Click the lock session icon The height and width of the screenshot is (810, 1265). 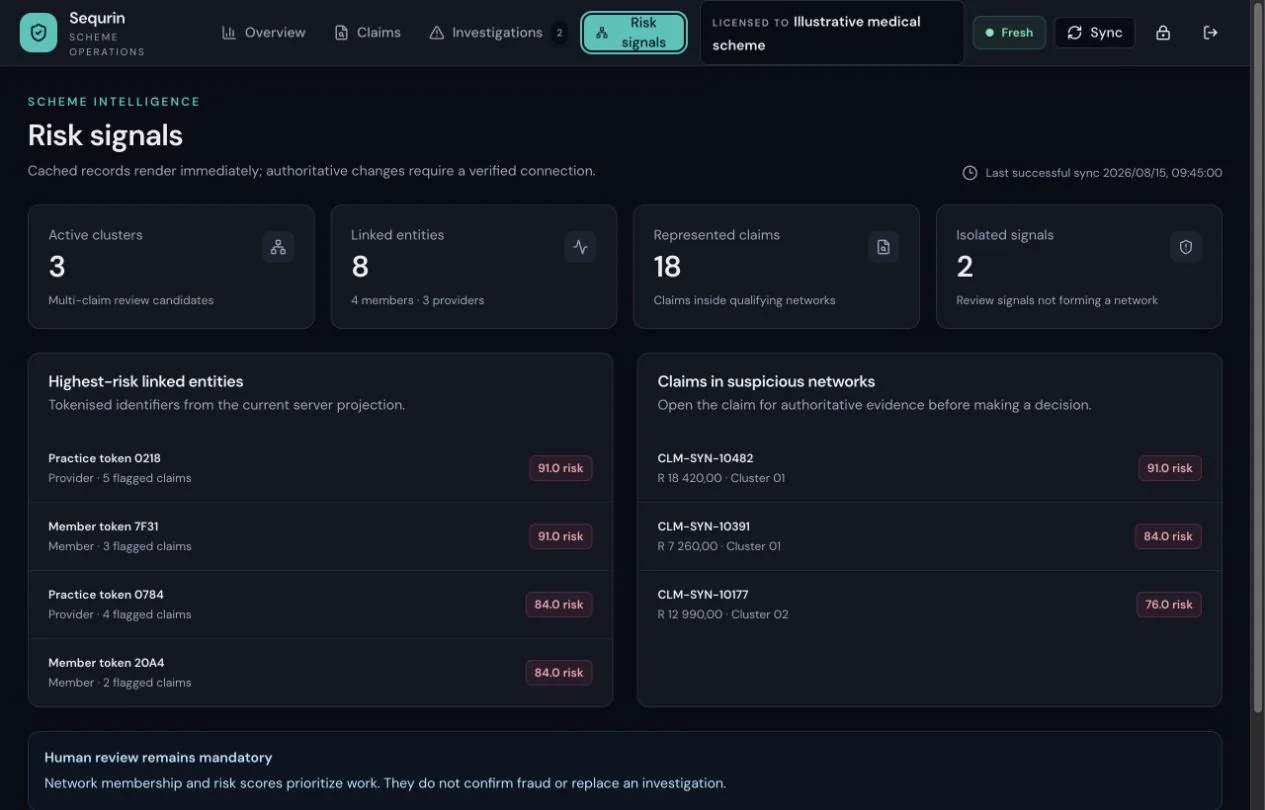(x=1163, y=33)
